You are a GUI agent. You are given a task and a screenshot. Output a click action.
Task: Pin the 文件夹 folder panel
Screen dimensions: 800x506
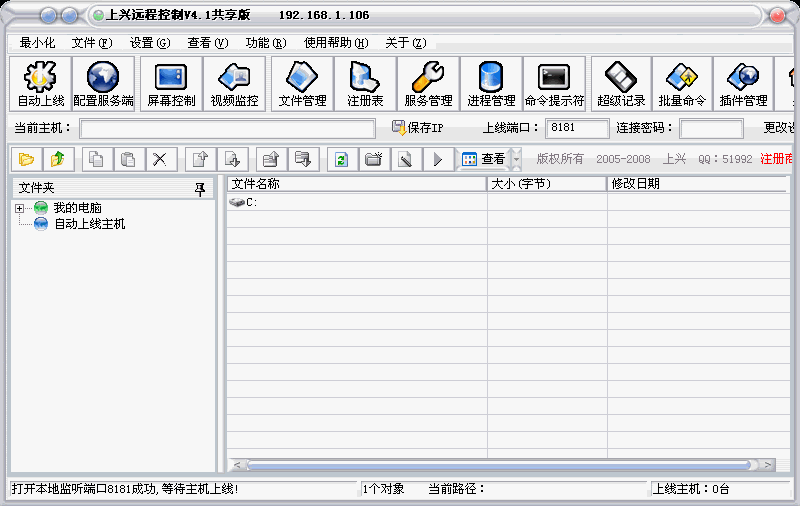click(x=200, y=188)
